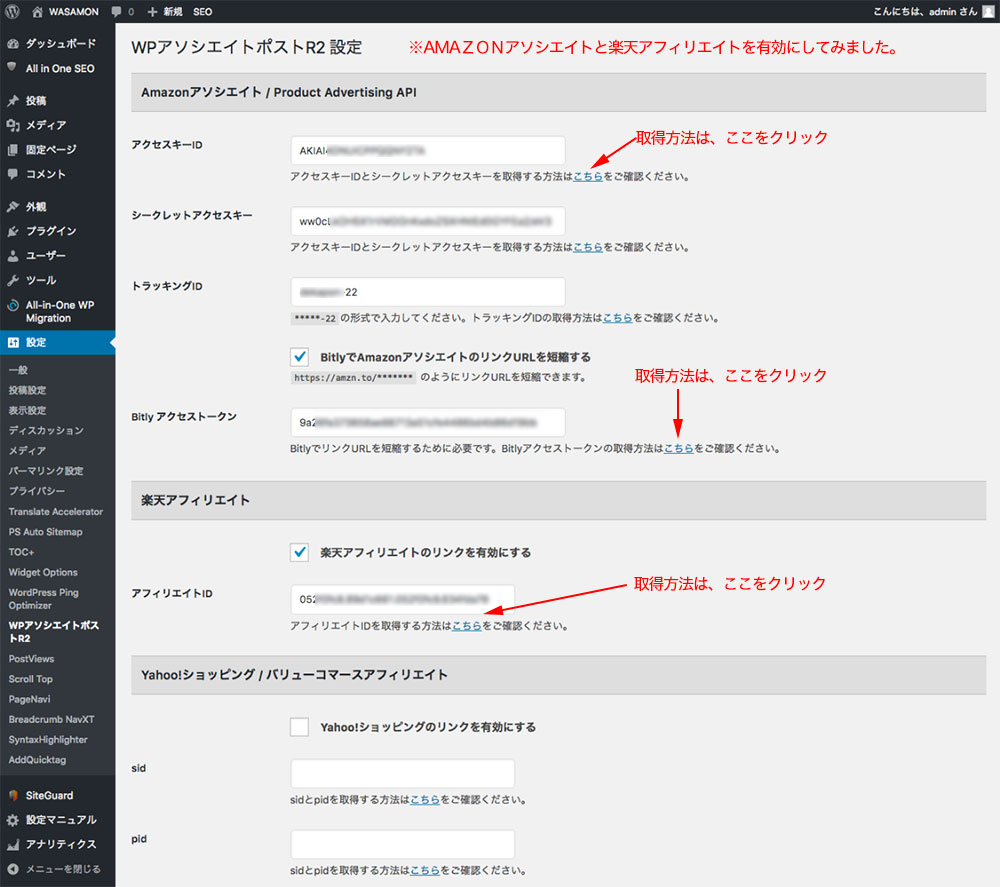Click the アナリティクス chart icon
1000x887 pixels.
[13, 844]
